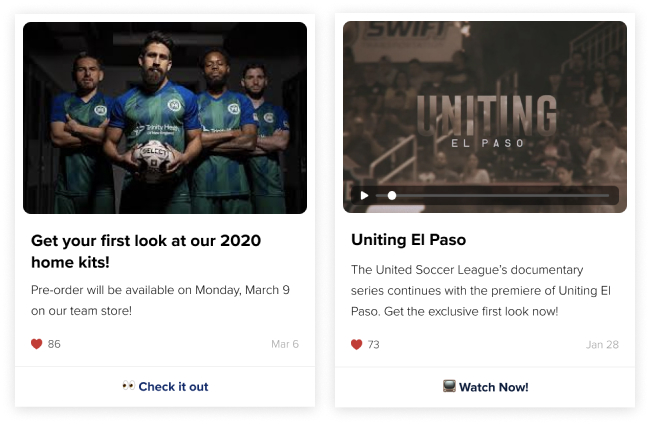Click the Mar 6 post date
This screenshot has height=425, width=650.
point(285,344)
